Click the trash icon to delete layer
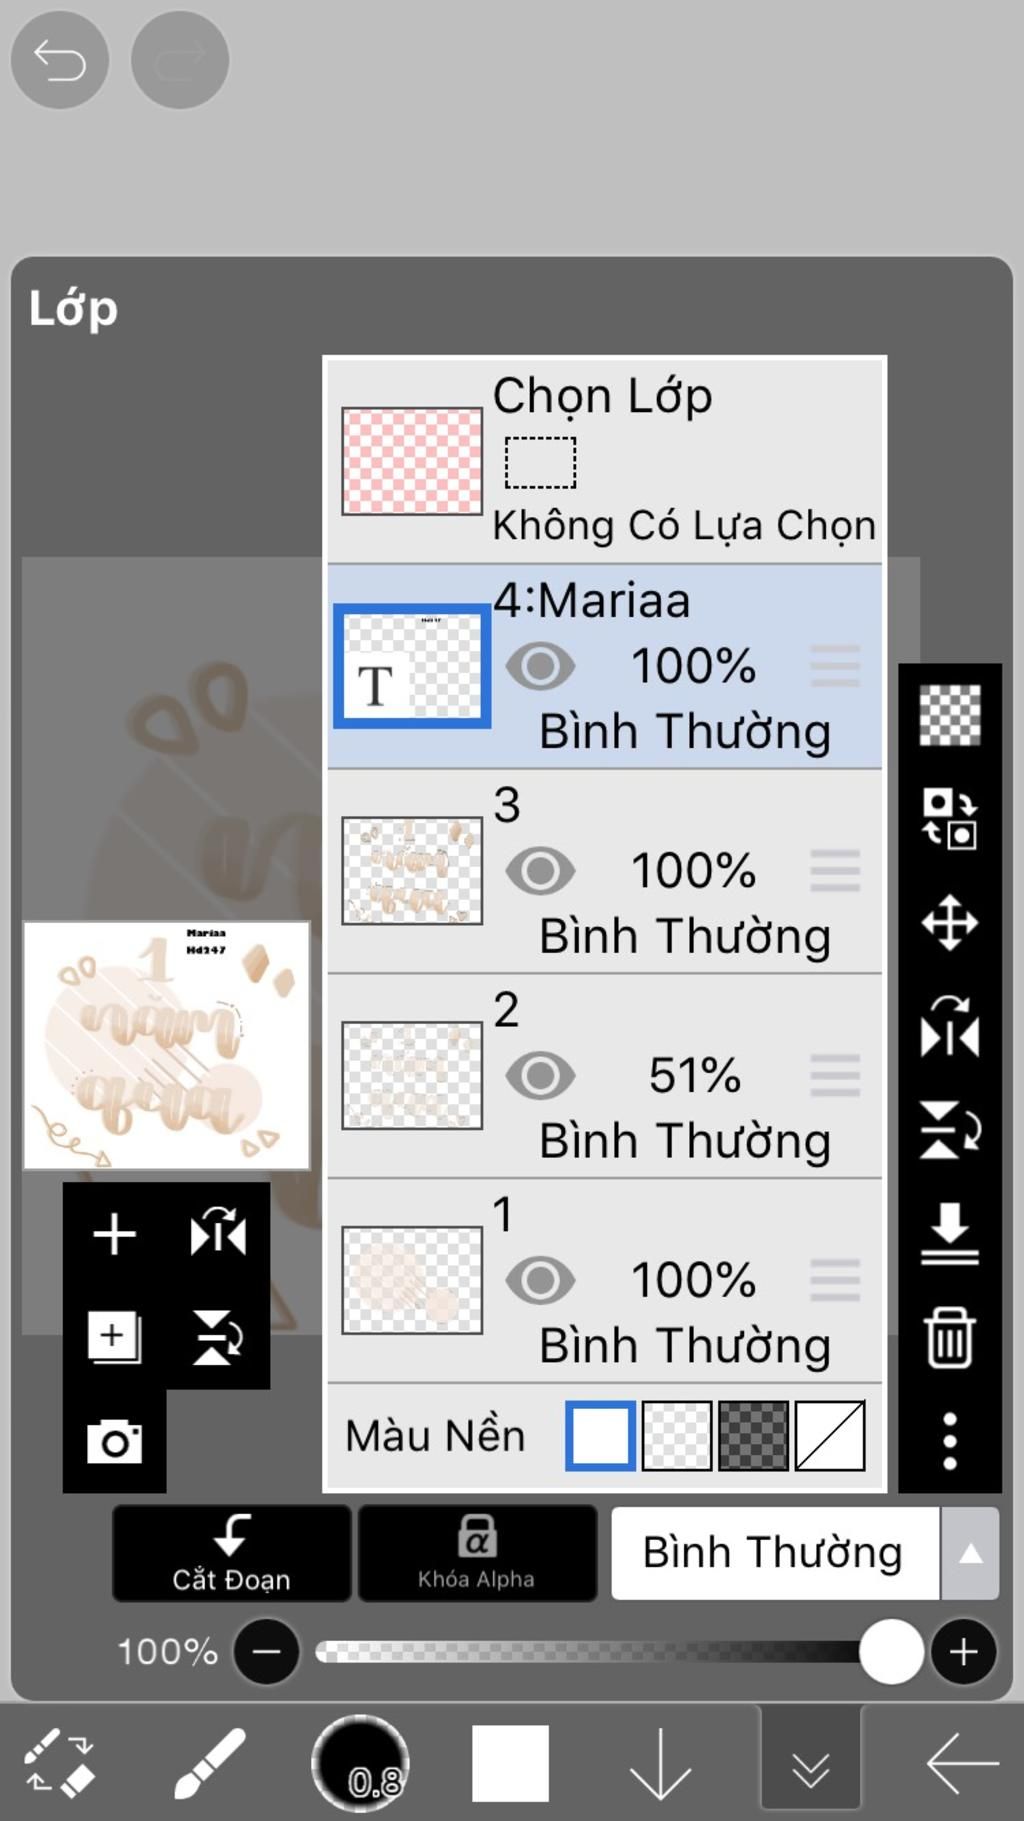The width and height of the screenshot is (1024, 1821). click(x=949, y=1336)
